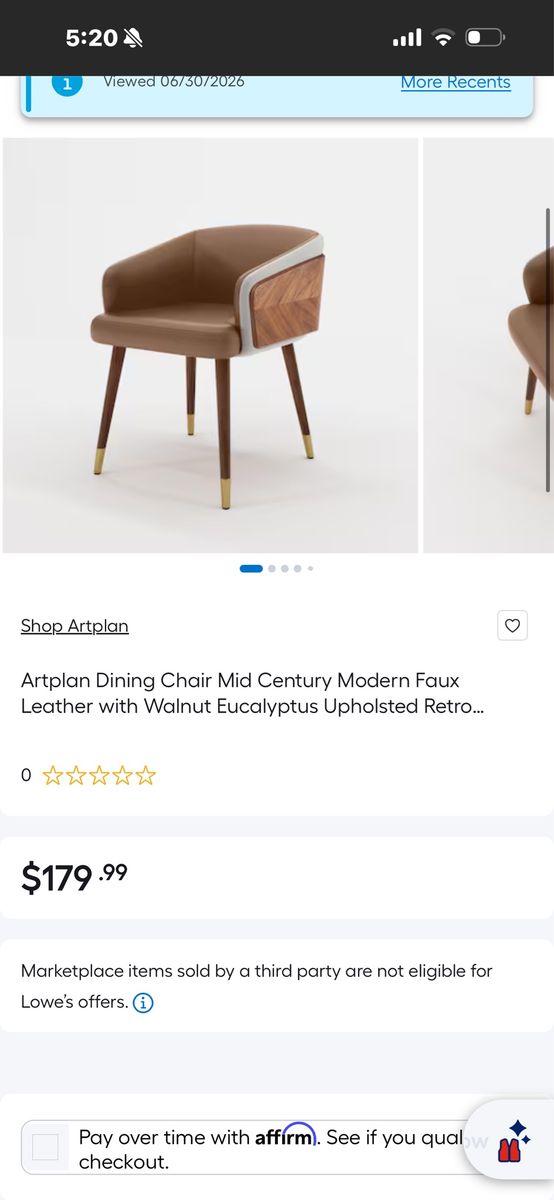
Task: Tap the Affirm logo in banner
Action: coord(285,1136)
